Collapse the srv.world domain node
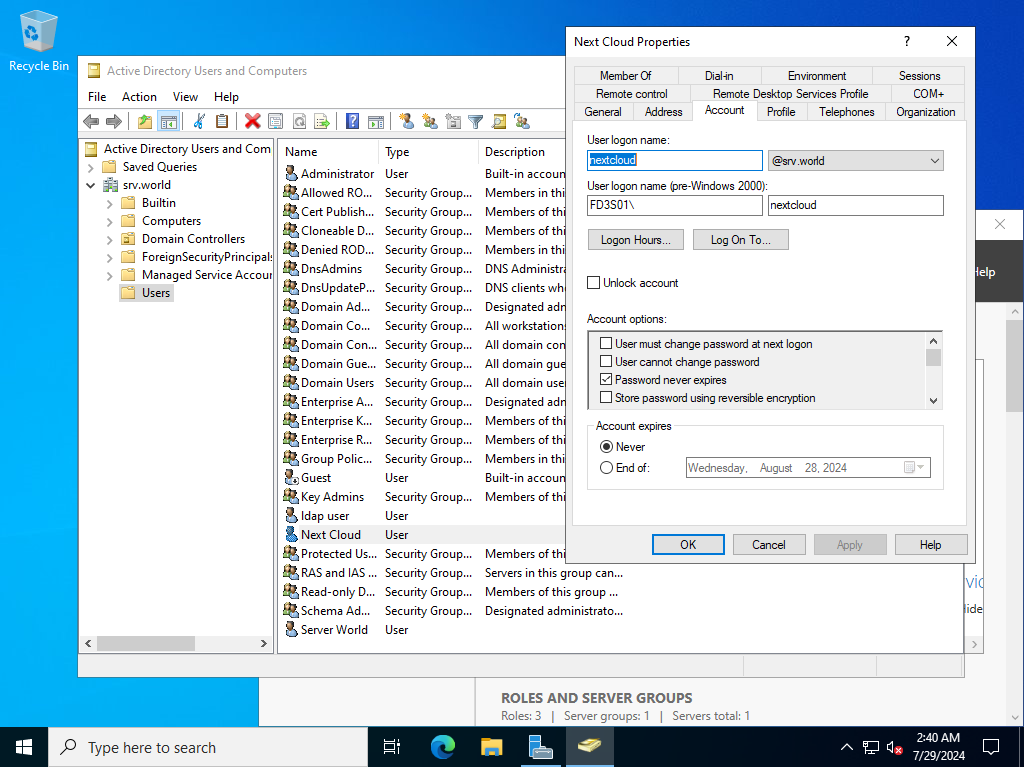The width and height of the screenshot is (1024, 767). (x=91, y=185)
